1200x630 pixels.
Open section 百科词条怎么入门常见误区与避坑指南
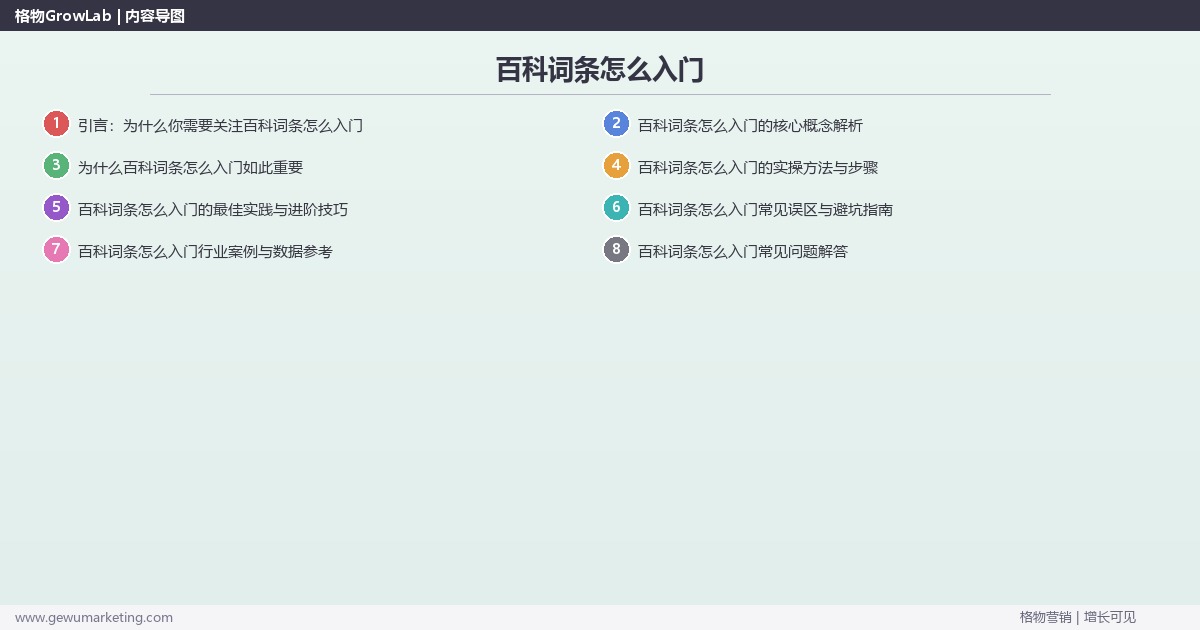tap(765, 210)
